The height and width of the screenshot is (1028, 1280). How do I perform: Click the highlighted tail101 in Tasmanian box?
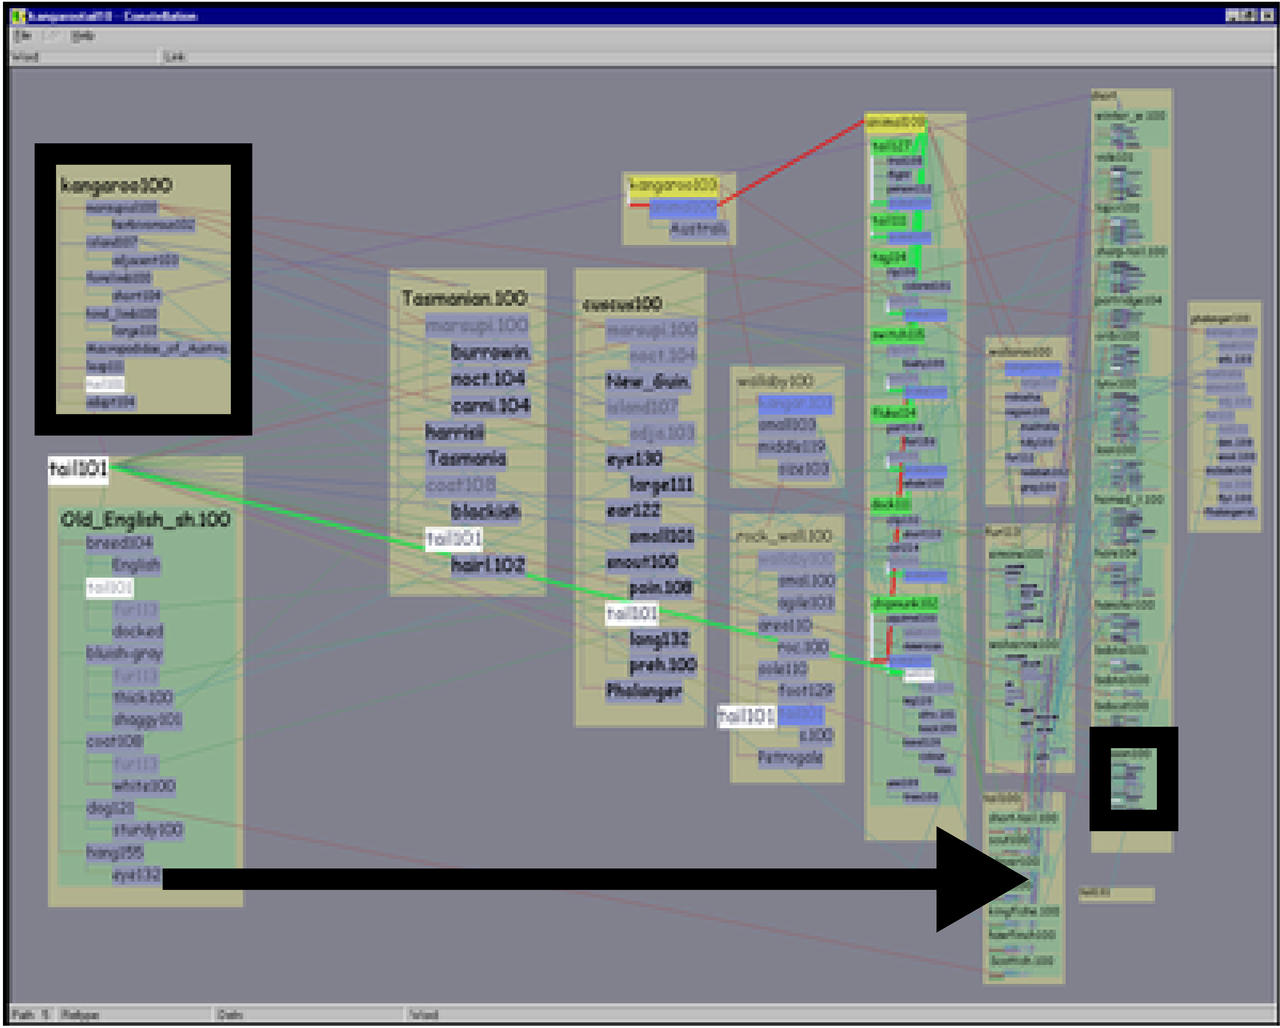click(x=454, y=539)
